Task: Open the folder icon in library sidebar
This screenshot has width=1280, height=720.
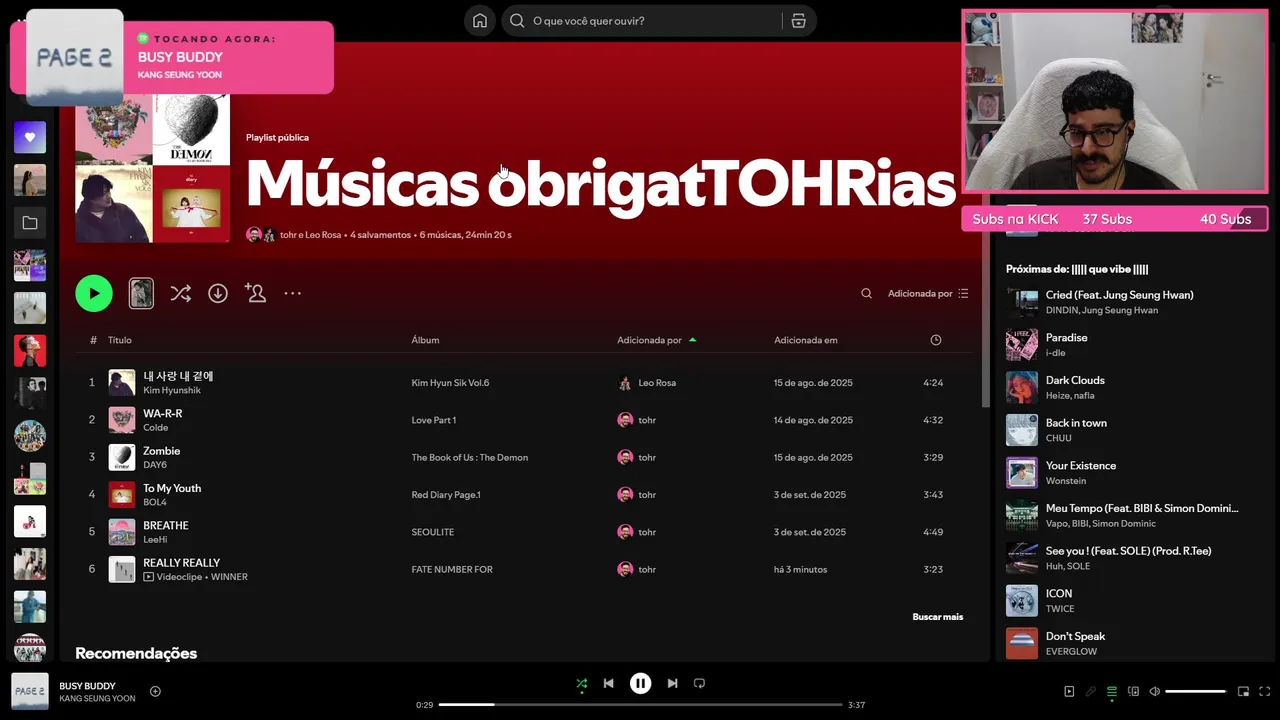Action: click(30, 223)
